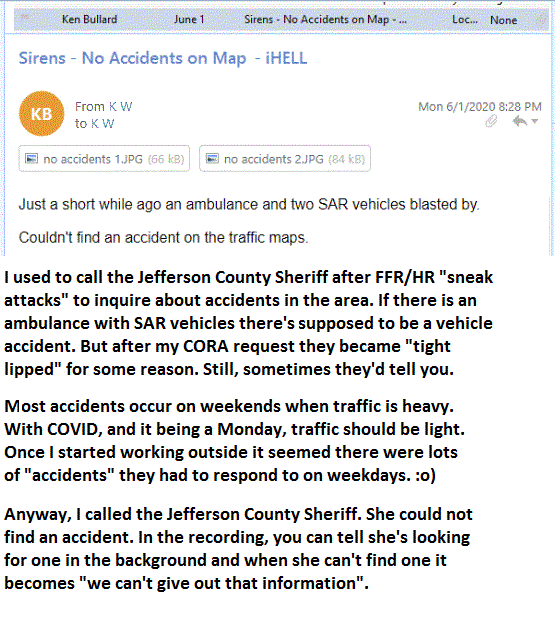
Task: Click the to K W recipient name
Action: pyautogui.click(x=95, y=123)
